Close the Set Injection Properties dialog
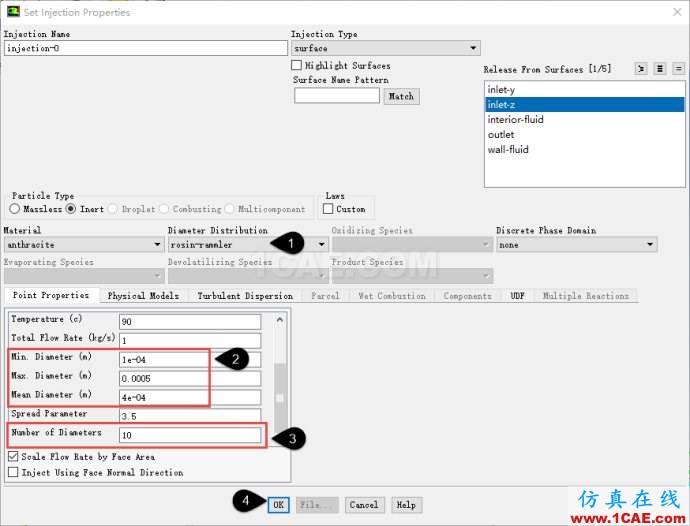 [677, 12]
